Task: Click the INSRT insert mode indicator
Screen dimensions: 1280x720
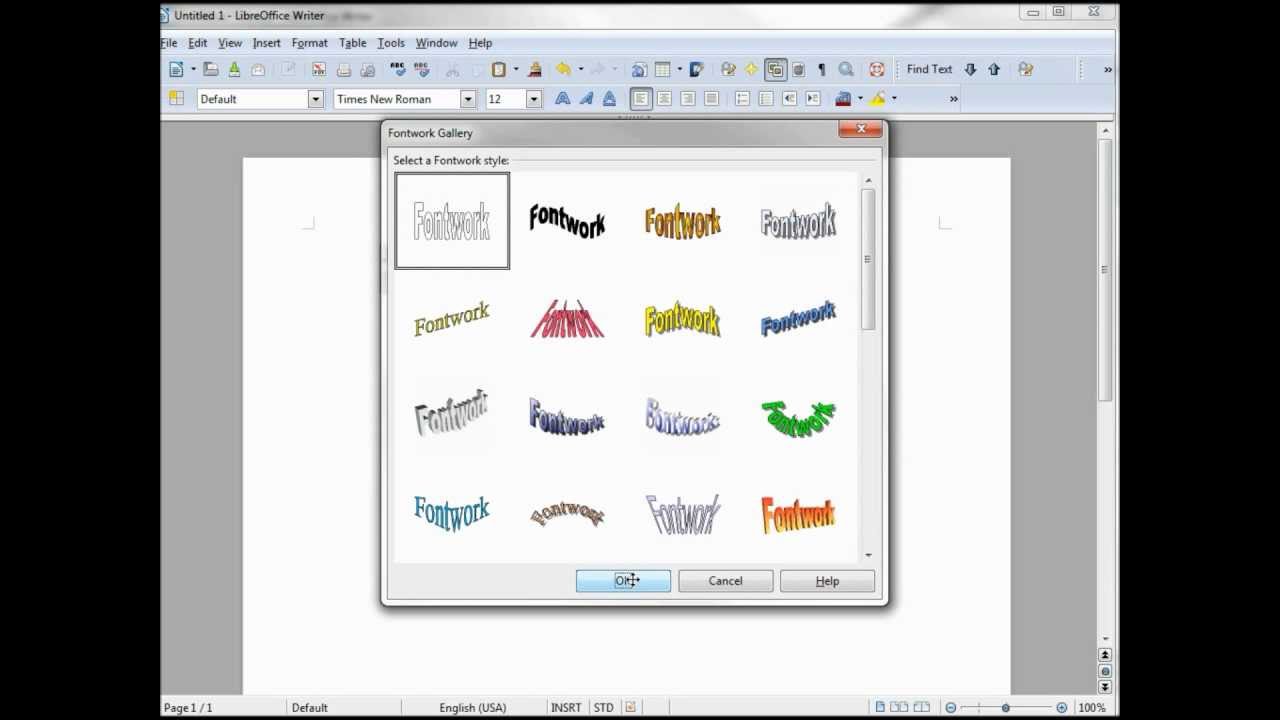Action: click(x=566, y=708)
